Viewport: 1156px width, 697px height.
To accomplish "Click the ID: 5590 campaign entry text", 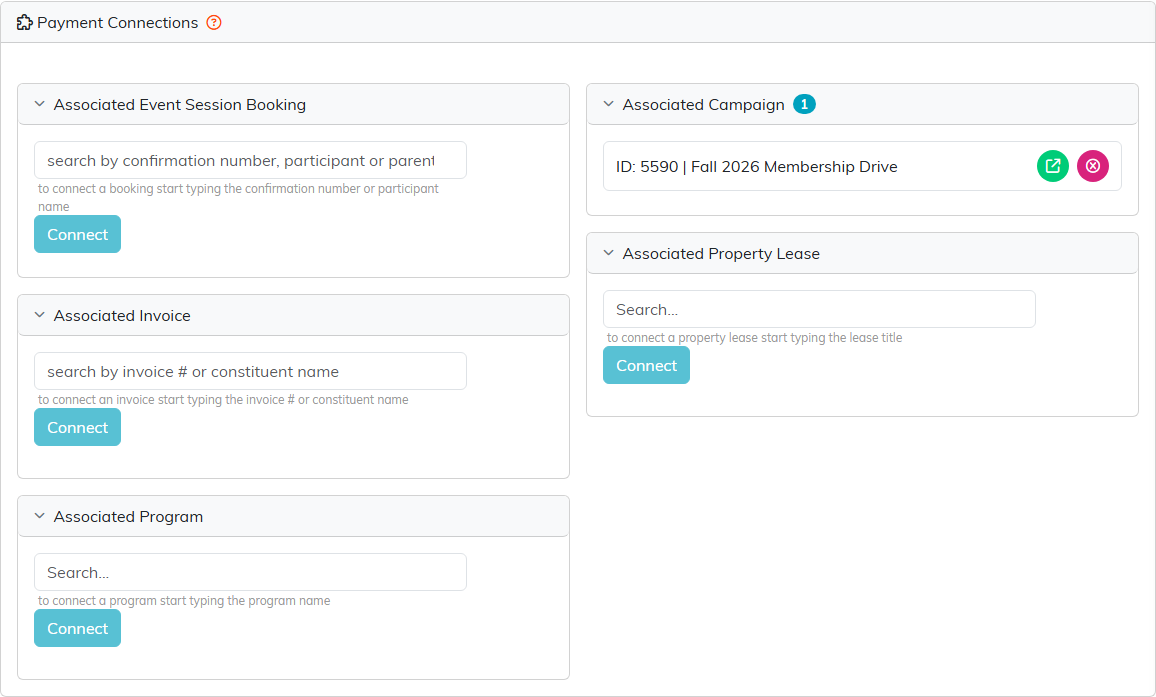I will click(756, 167).
